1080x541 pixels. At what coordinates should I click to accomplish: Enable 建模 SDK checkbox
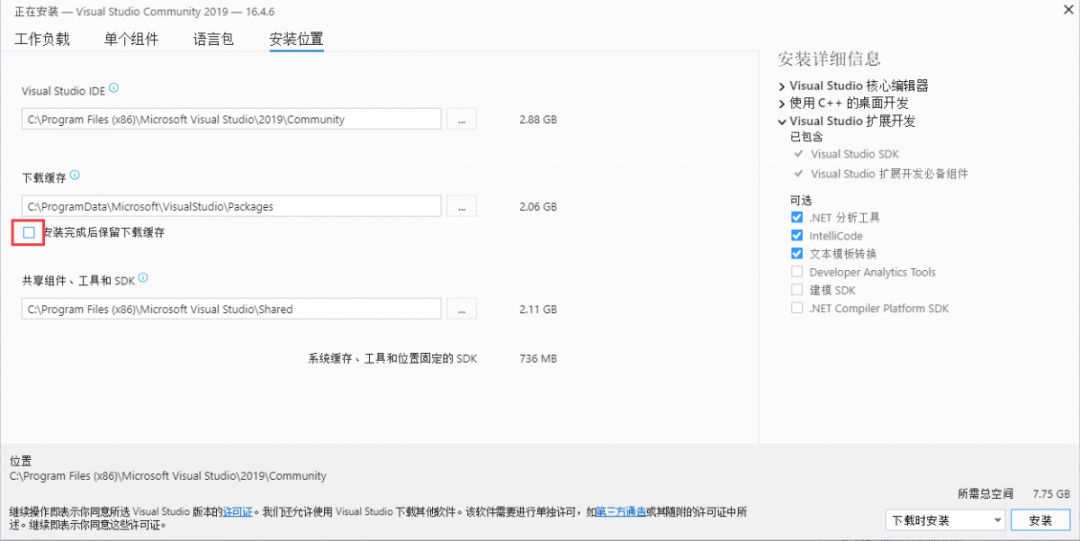(797, 289)
